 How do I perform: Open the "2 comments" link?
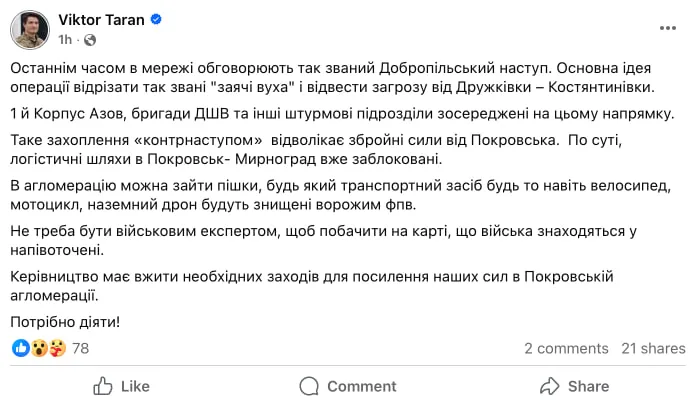tap(566, 348)
